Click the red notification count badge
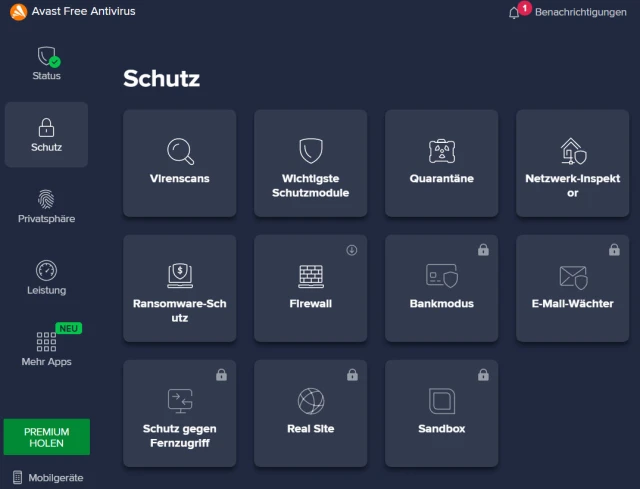 coord(524,8)
